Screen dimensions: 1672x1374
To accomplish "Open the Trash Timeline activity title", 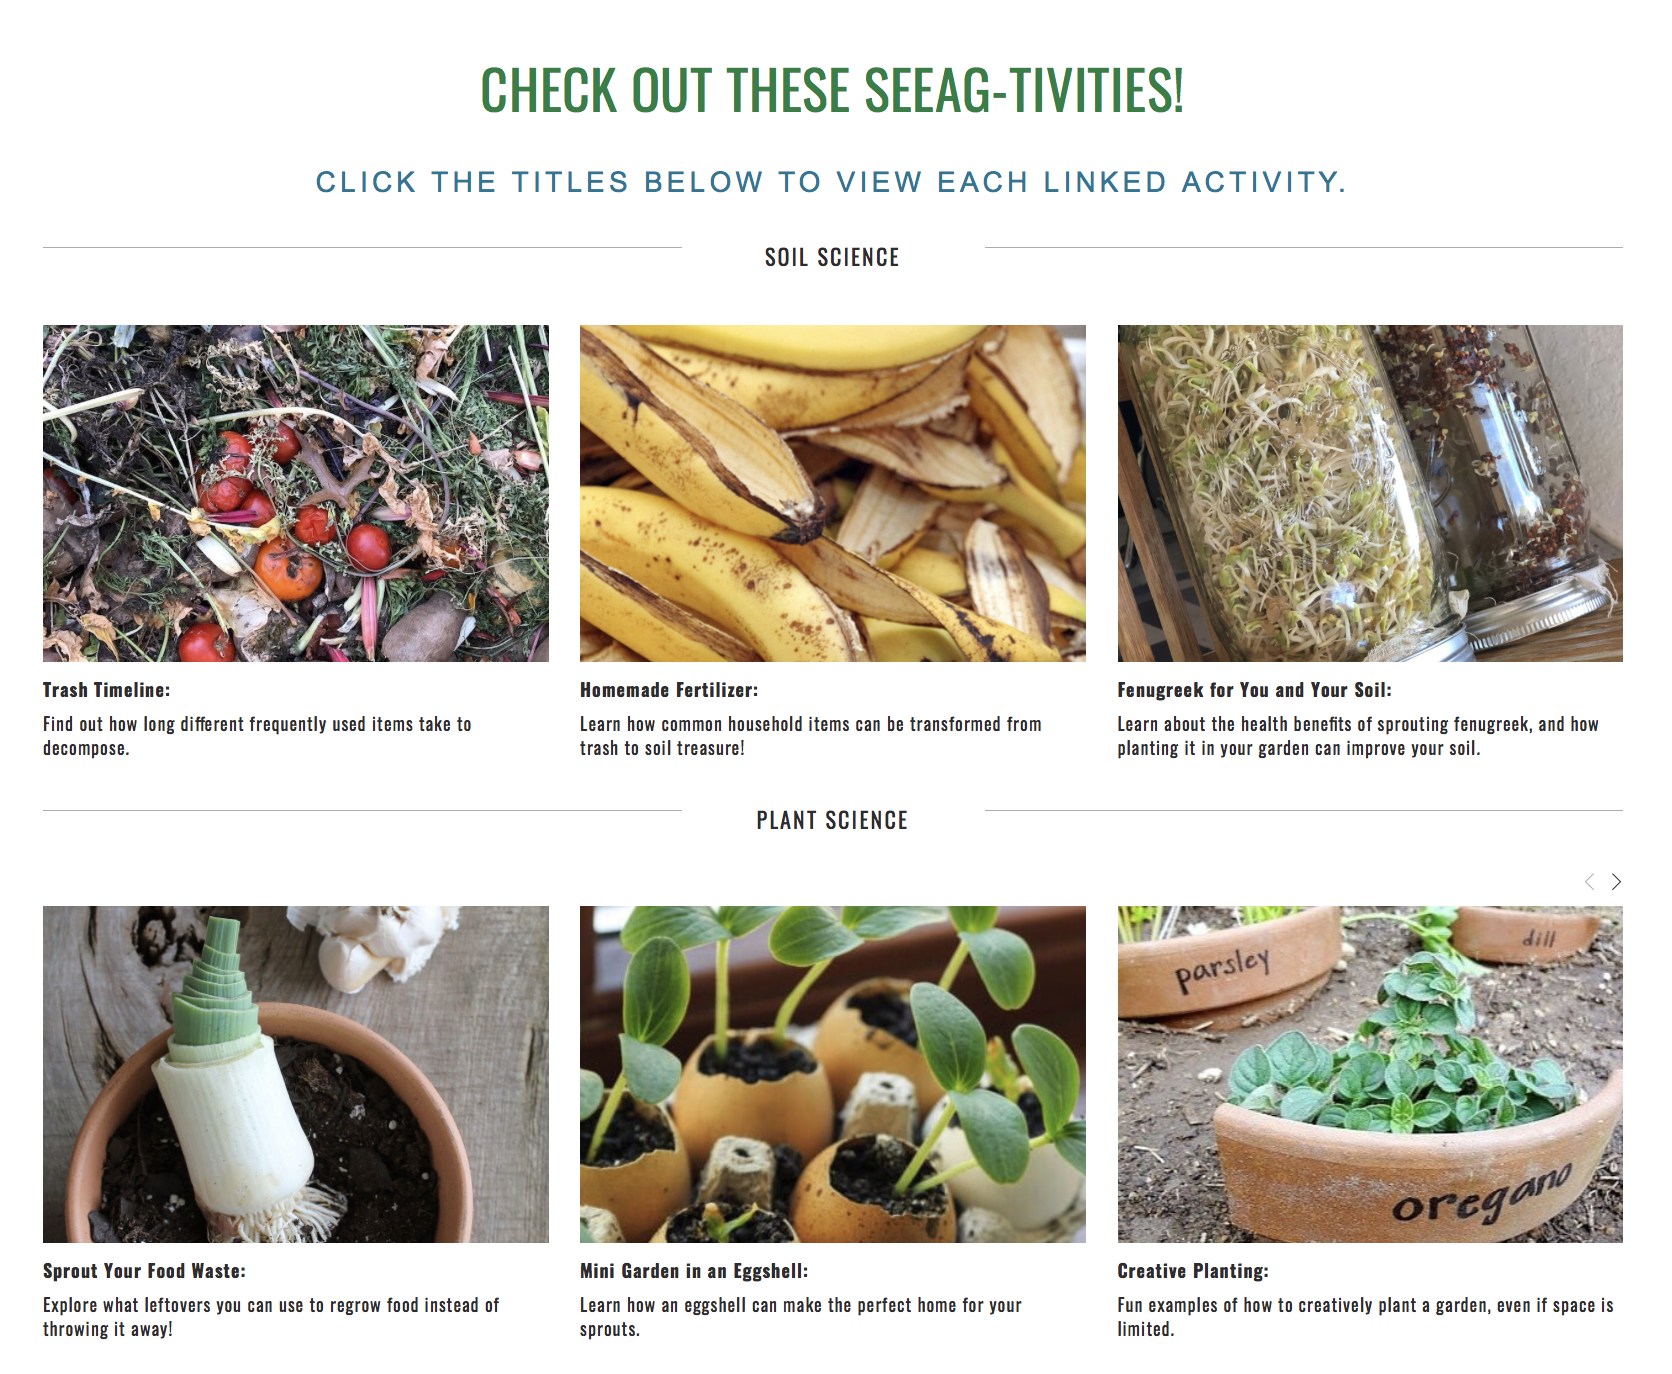I will click(x=107, y=690).
